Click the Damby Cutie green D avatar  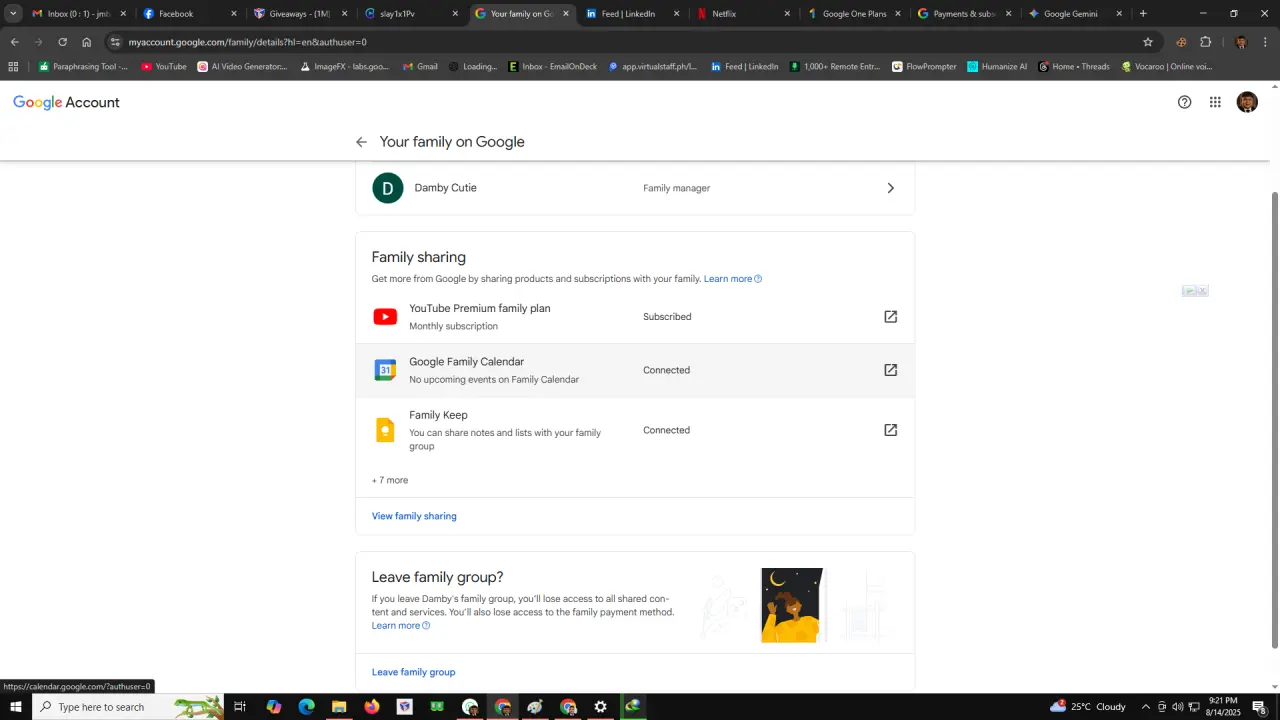(388, 188)
